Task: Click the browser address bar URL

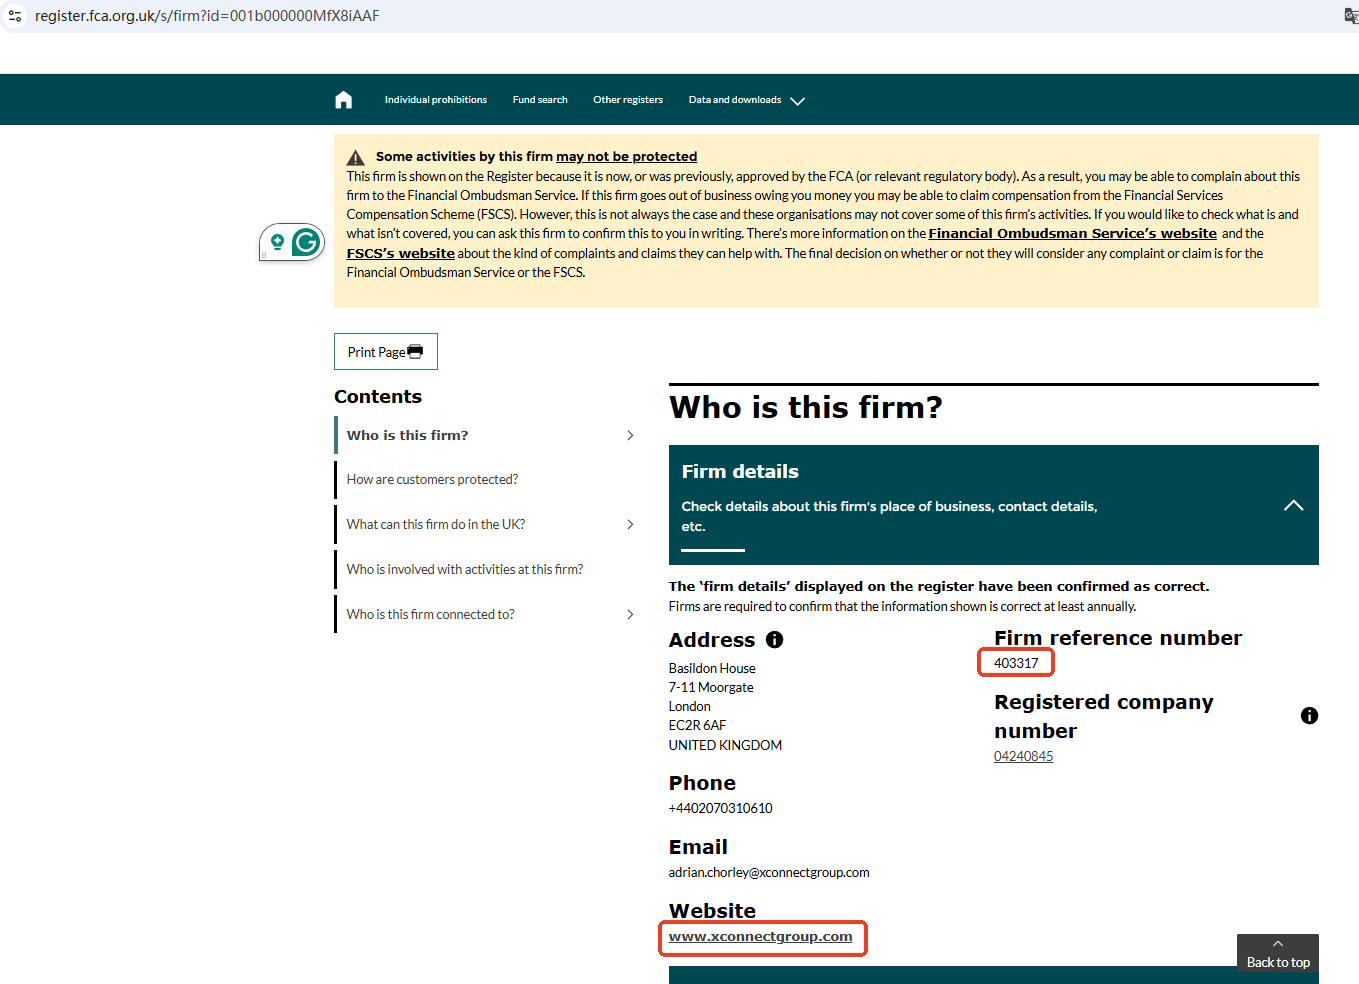Action: pyautogui.click(x=207, y=16)
